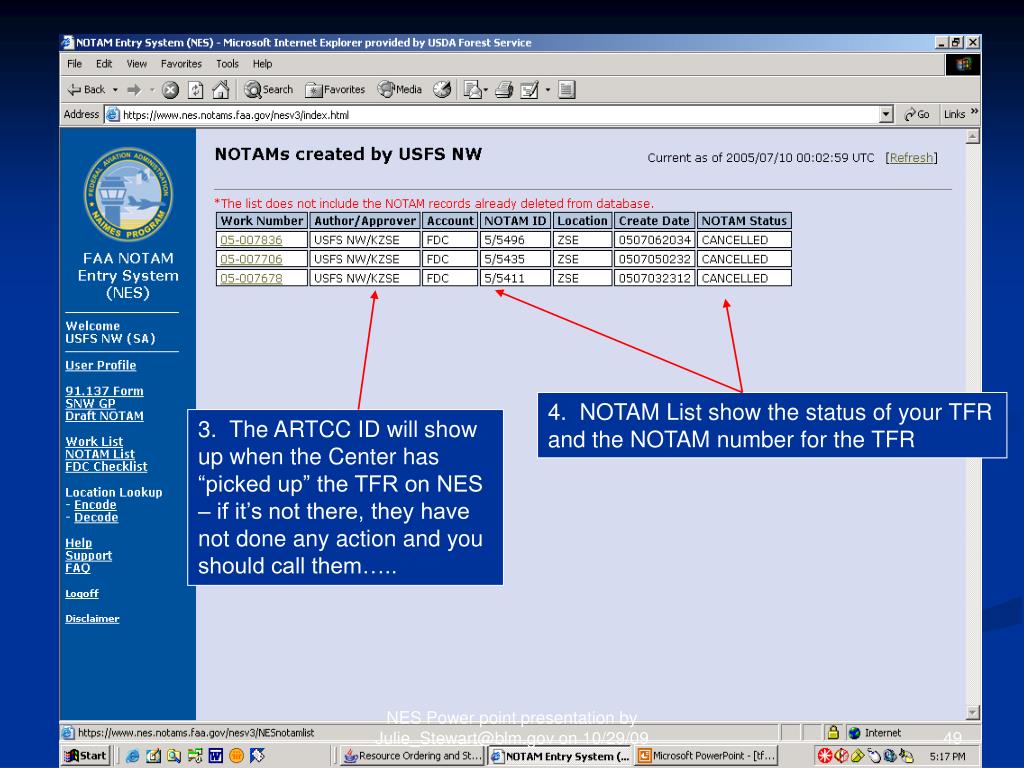
Task: Open the Tools menu
Action: (227, 64)
